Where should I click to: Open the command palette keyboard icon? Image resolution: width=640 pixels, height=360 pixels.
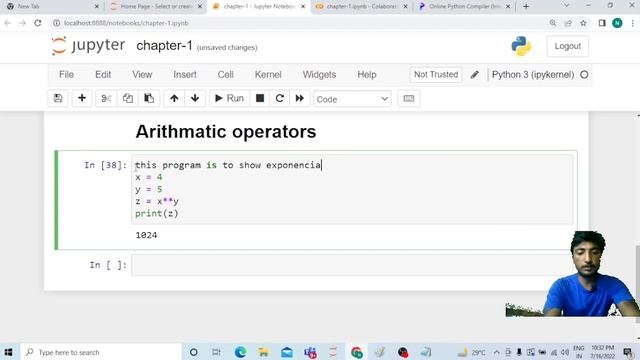409,98
